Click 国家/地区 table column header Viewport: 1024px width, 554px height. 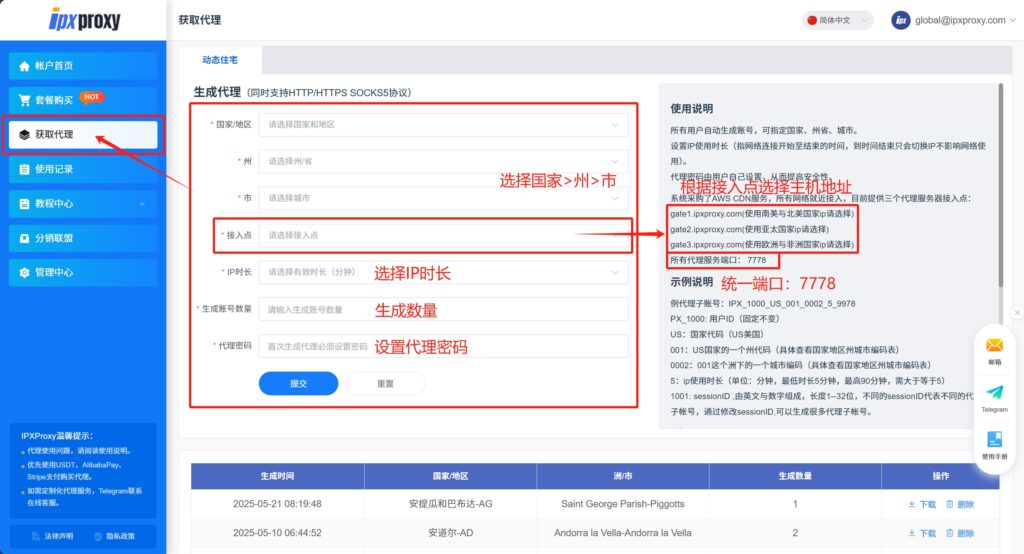point(451,476)
